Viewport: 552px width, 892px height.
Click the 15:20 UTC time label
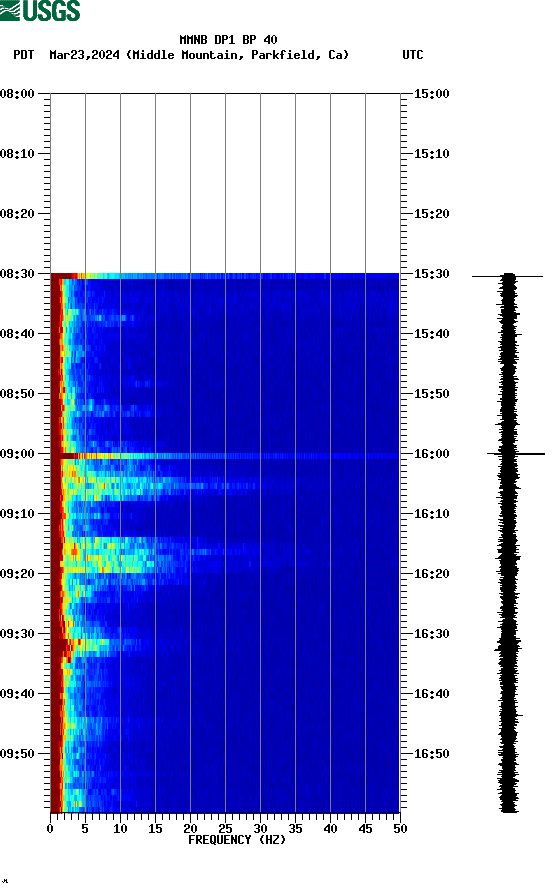tap(431, 214)
